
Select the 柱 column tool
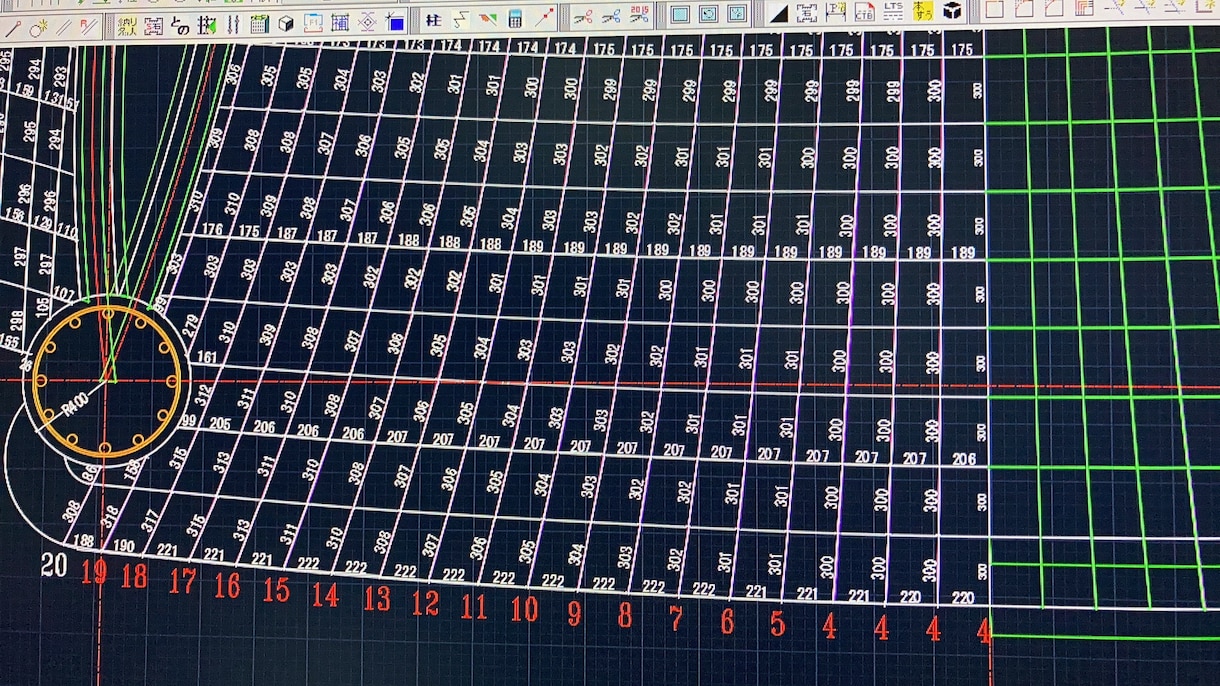click(433, 20)
